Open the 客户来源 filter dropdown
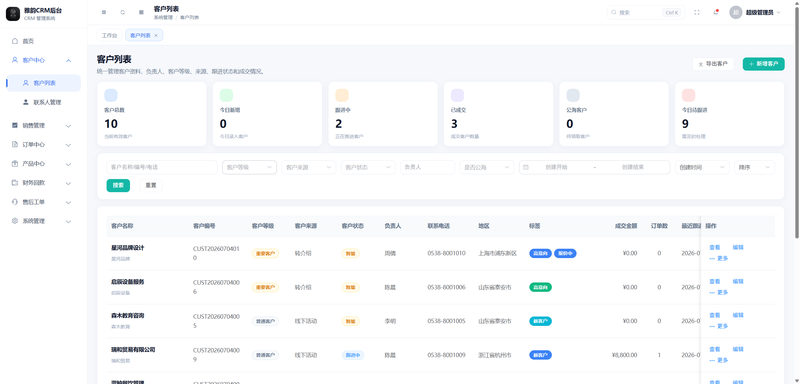800x384 pixels. point(309,167)
